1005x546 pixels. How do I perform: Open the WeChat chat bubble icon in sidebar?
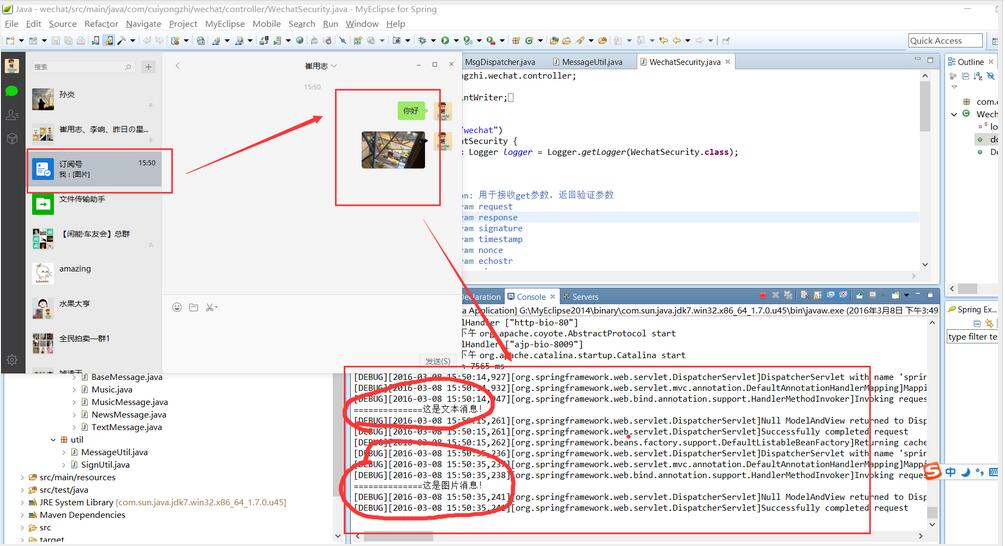[12, 91]
